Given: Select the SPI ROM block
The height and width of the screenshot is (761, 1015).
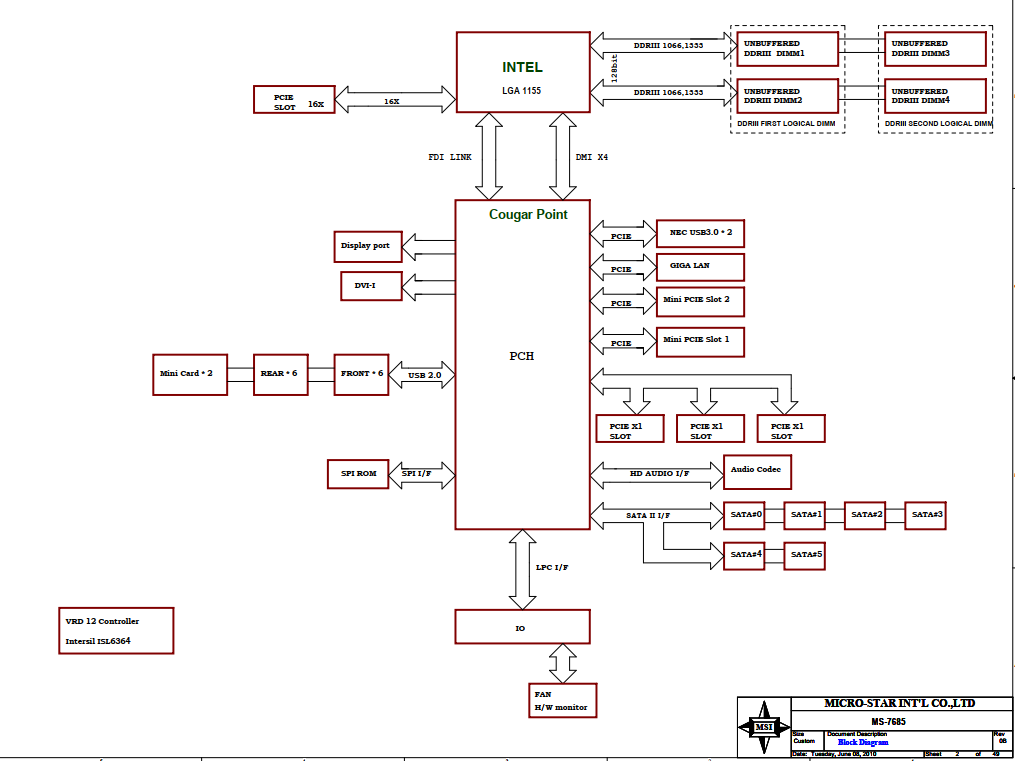Looking at the screenshot, I should point(358,473).
